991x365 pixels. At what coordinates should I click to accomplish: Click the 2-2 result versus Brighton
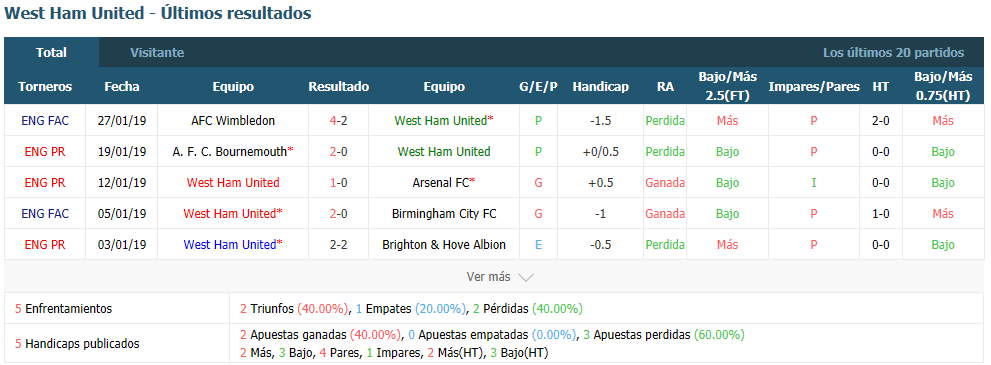[338, 244]
